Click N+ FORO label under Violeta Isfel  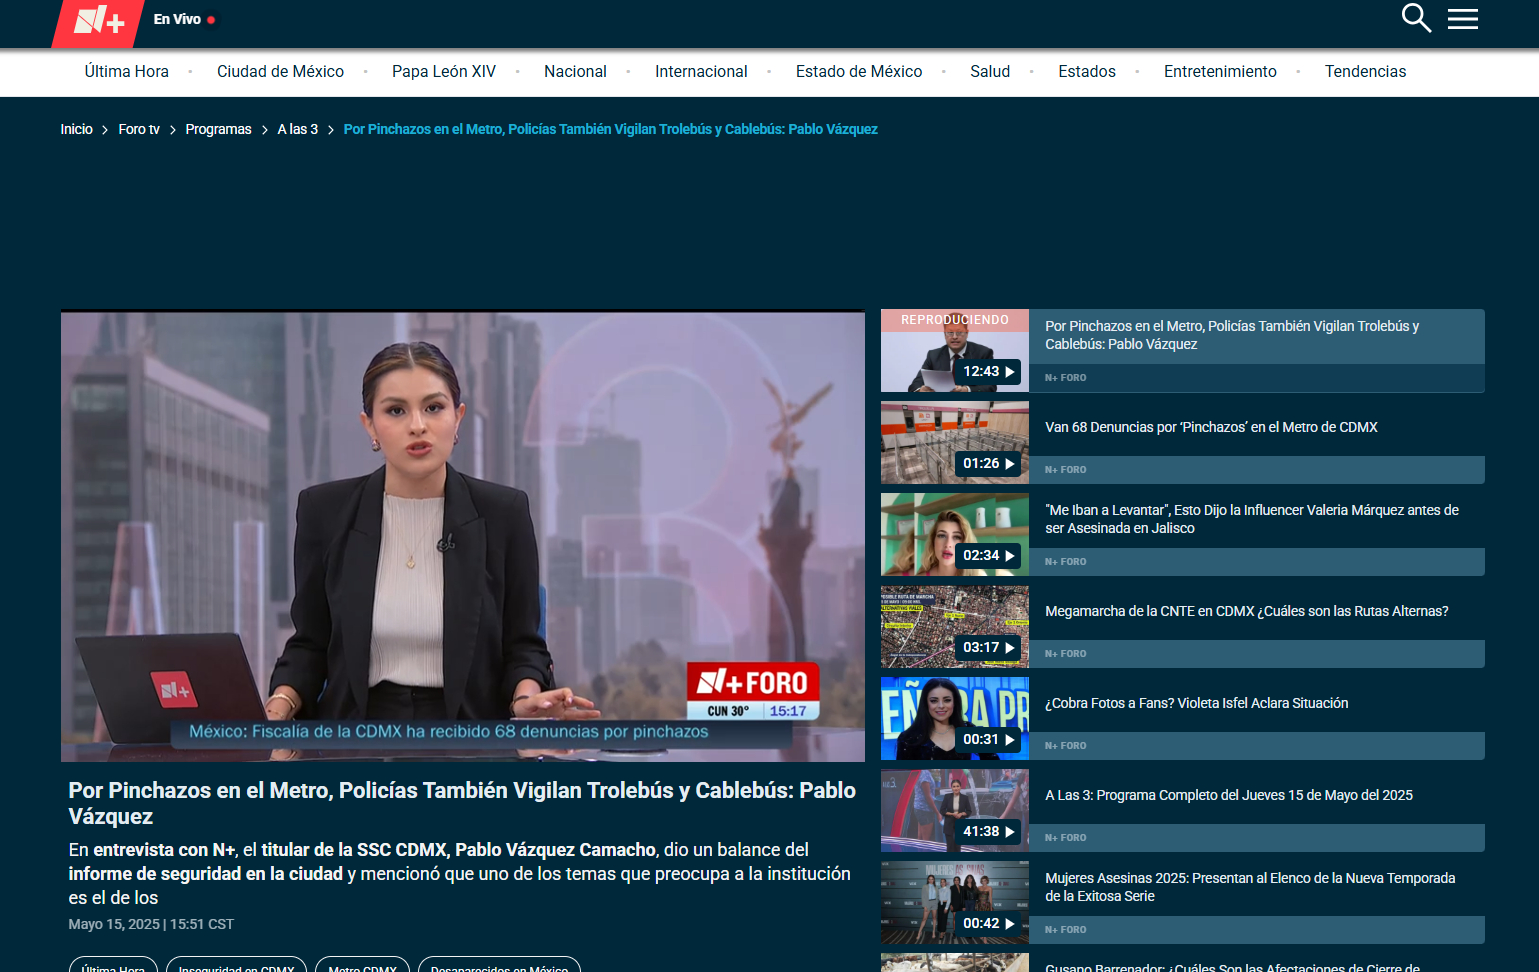click(x=1065, y=746)
